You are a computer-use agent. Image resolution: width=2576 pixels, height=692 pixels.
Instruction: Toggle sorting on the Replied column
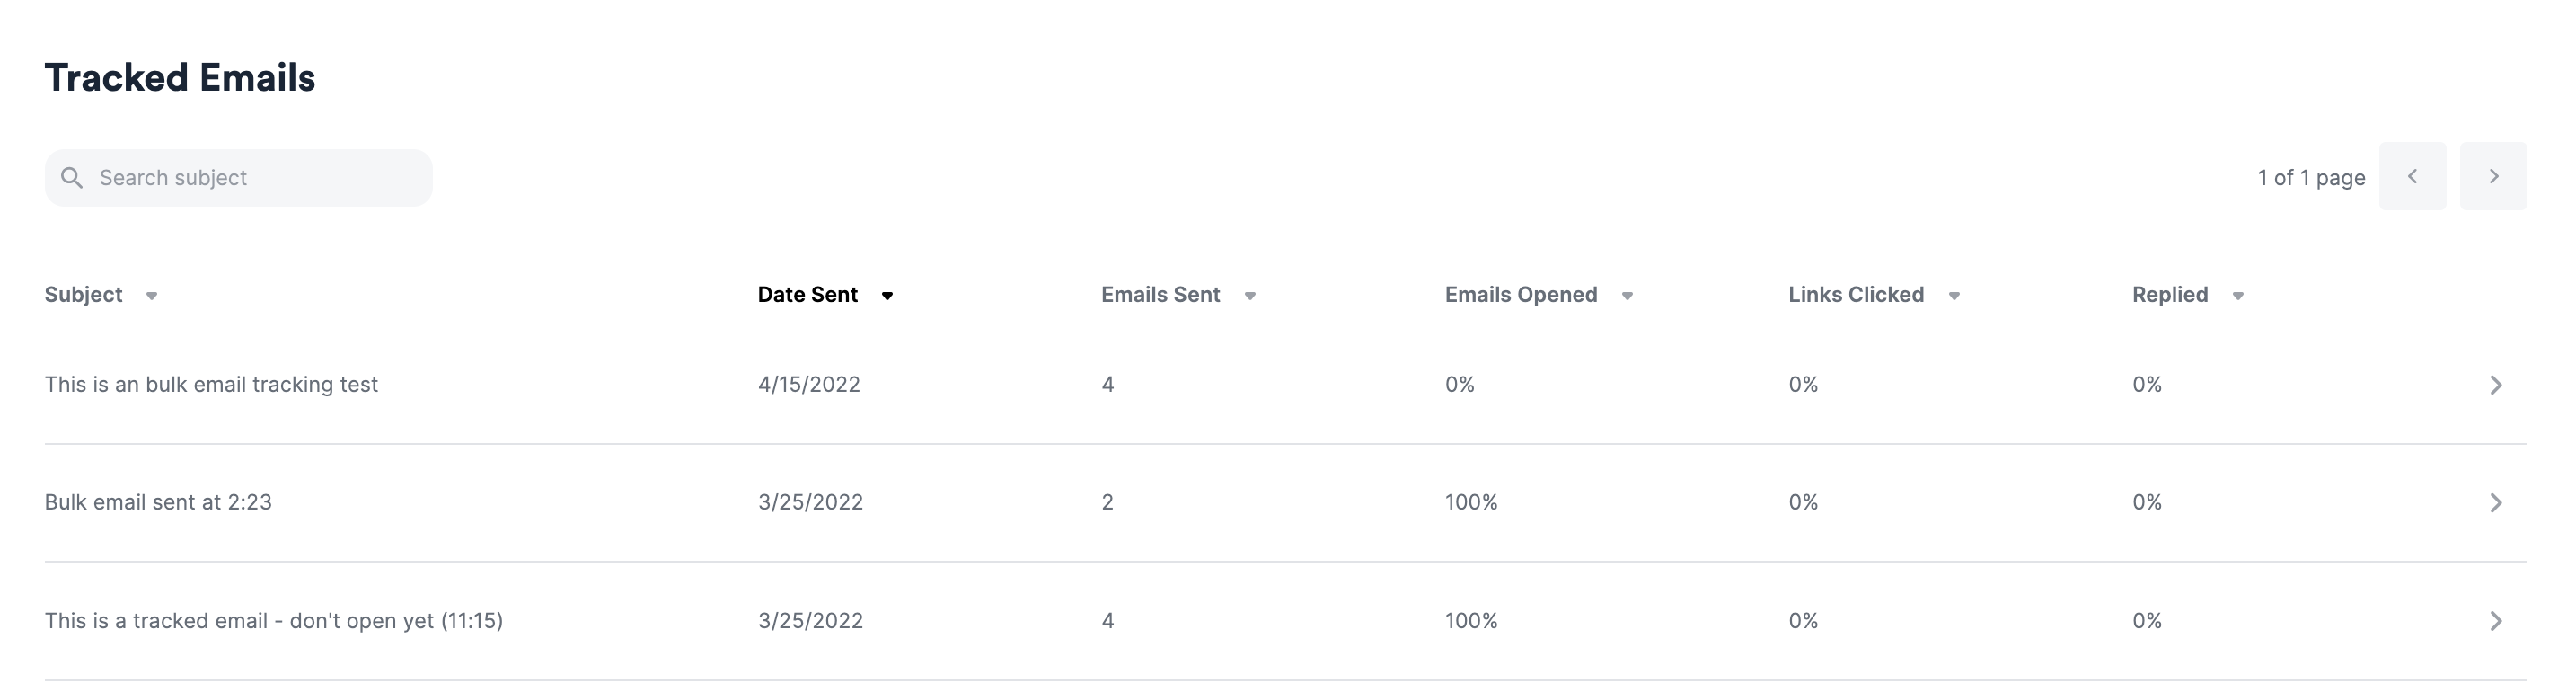2238,296
